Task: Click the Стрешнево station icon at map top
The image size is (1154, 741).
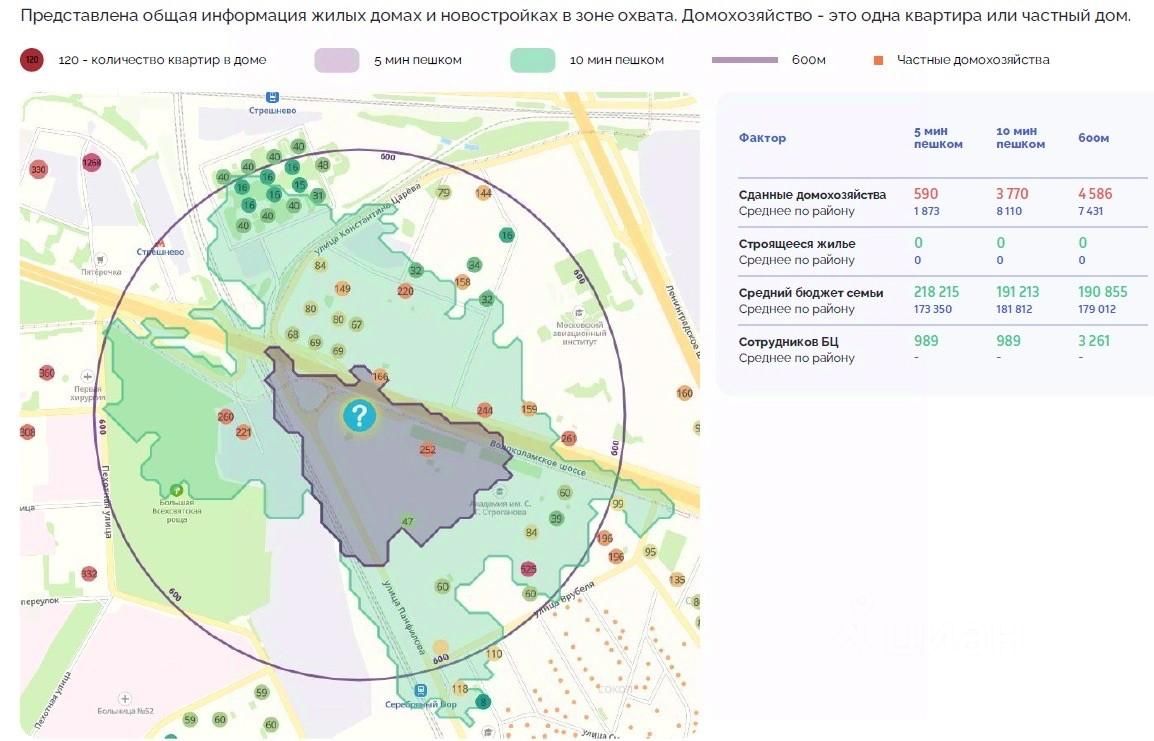Action: tap(272, 97)
